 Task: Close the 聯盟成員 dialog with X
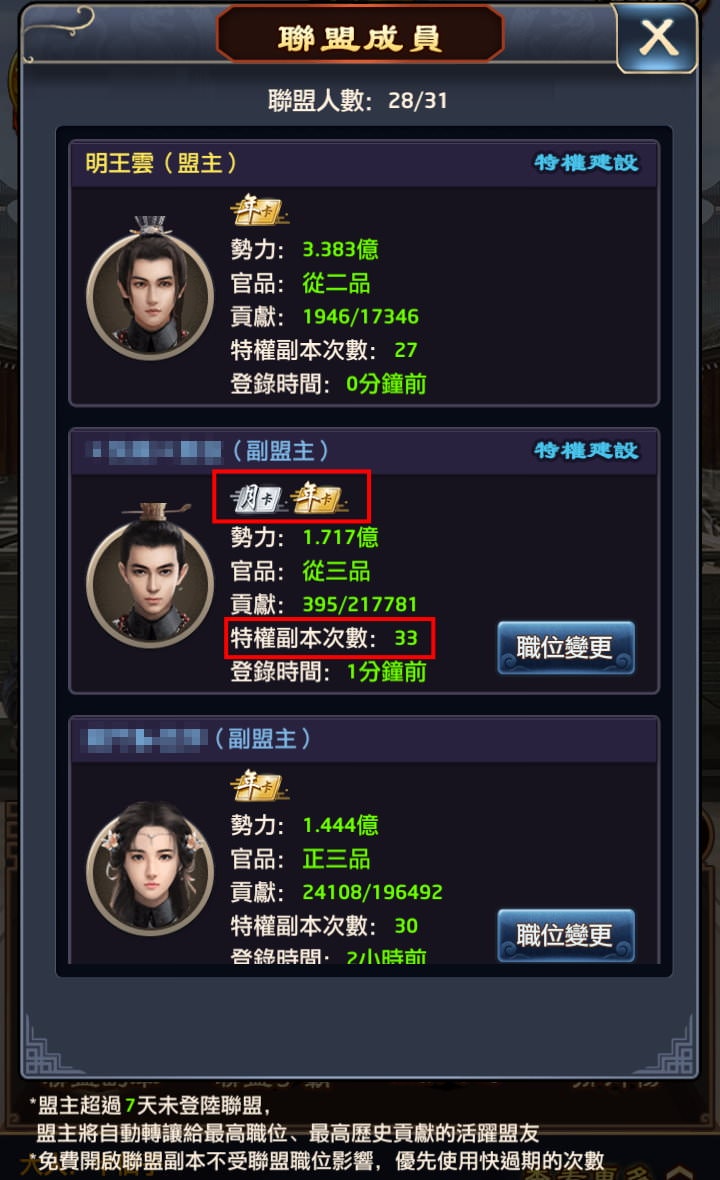[x=658, y=38]
